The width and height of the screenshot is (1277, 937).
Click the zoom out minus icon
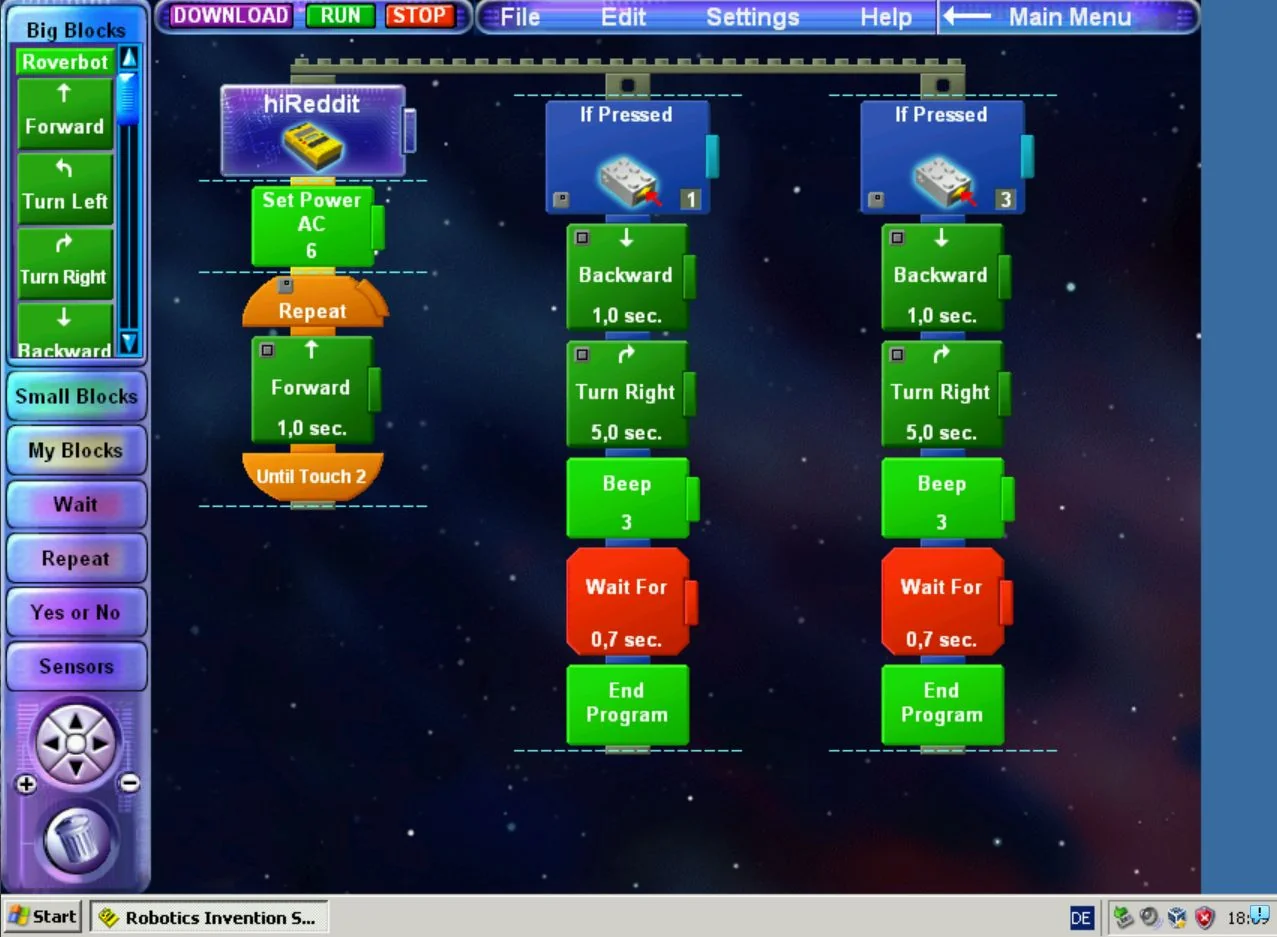click(x=129, y=784)
